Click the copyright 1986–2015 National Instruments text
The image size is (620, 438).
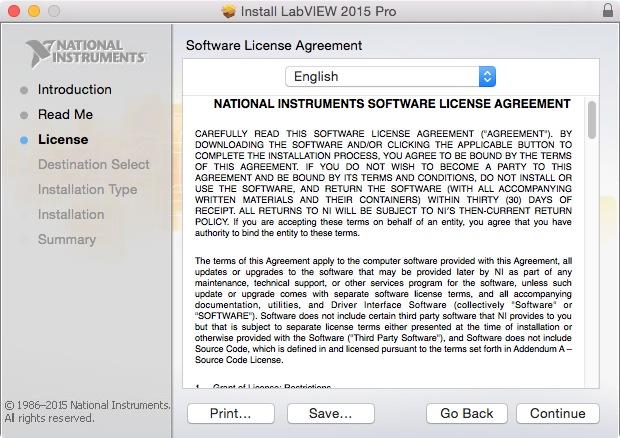coord(87,412)
